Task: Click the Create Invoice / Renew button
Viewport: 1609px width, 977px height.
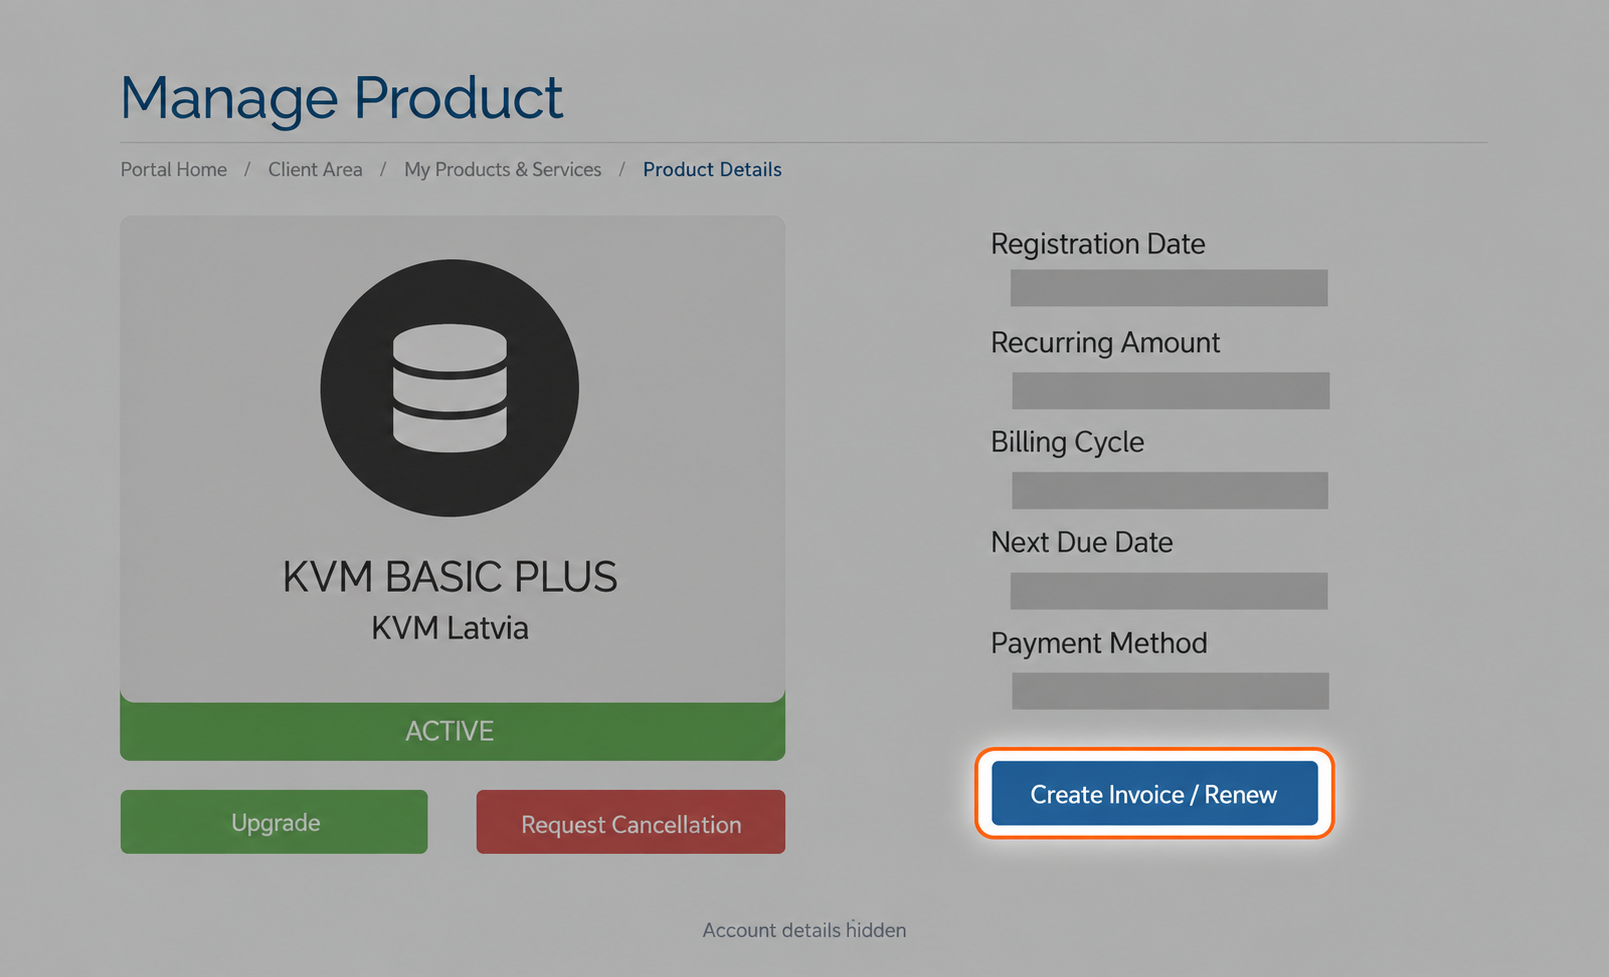Action: (1154, 793)
